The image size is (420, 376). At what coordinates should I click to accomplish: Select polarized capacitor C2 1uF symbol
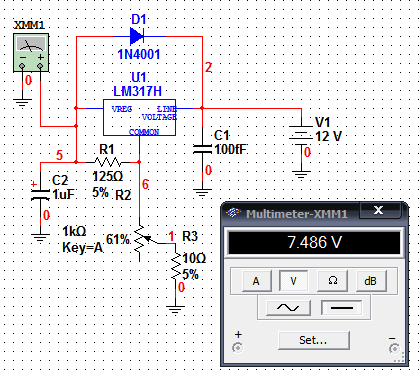(40, 195)
